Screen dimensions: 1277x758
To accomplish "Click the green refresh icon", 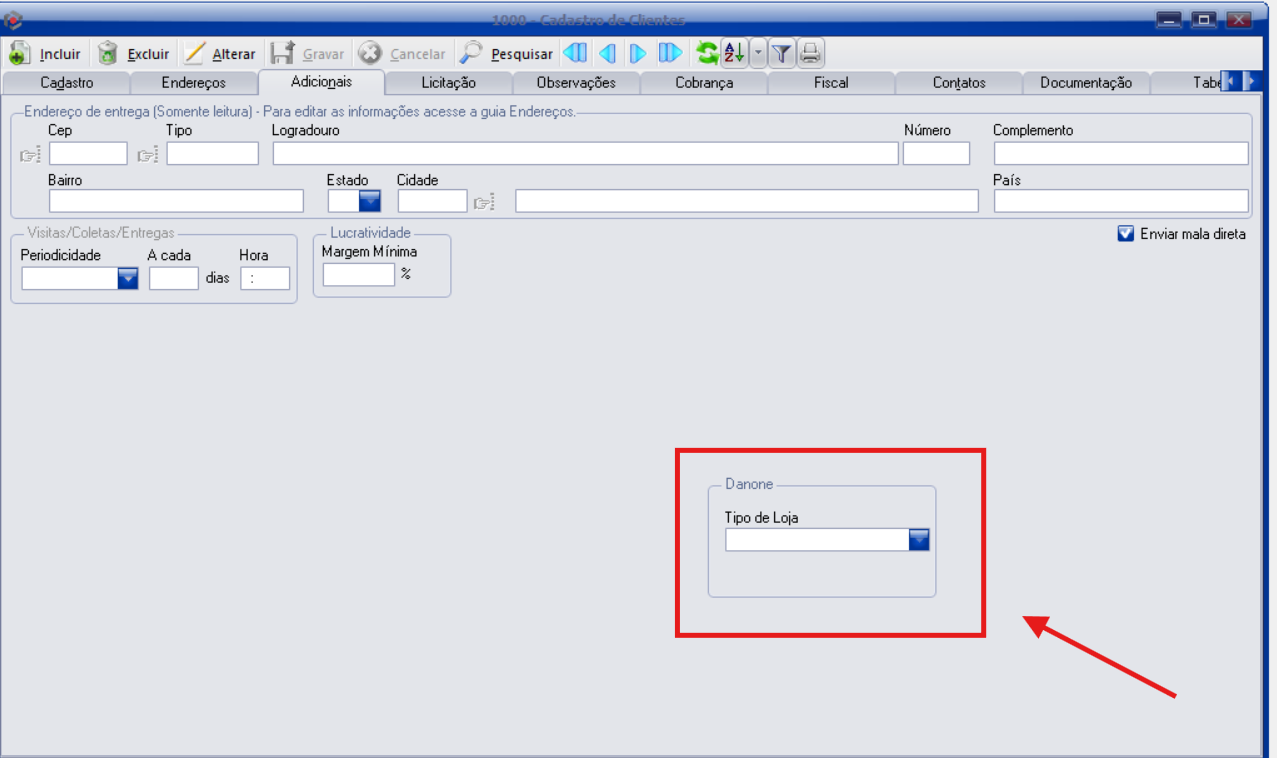I will (706, 53).
